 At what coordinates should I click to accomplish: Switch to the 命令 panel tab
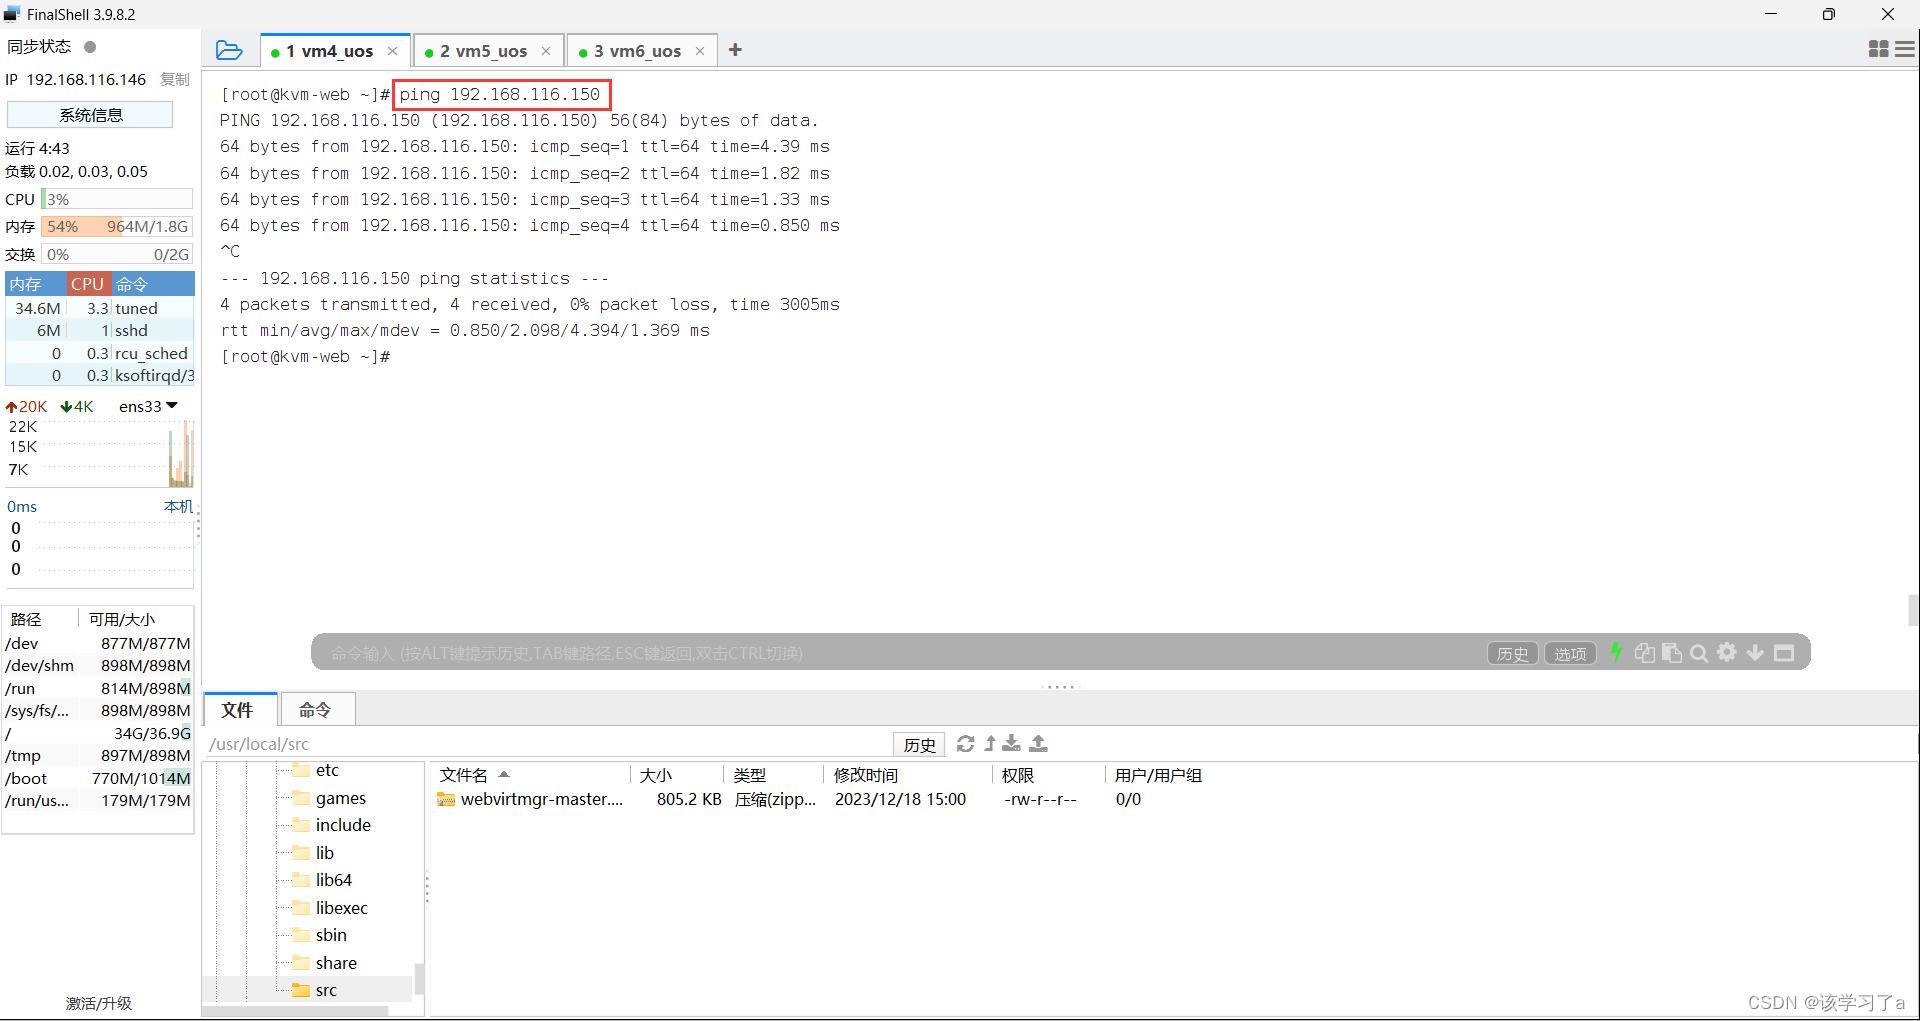[x=316, y=709]
